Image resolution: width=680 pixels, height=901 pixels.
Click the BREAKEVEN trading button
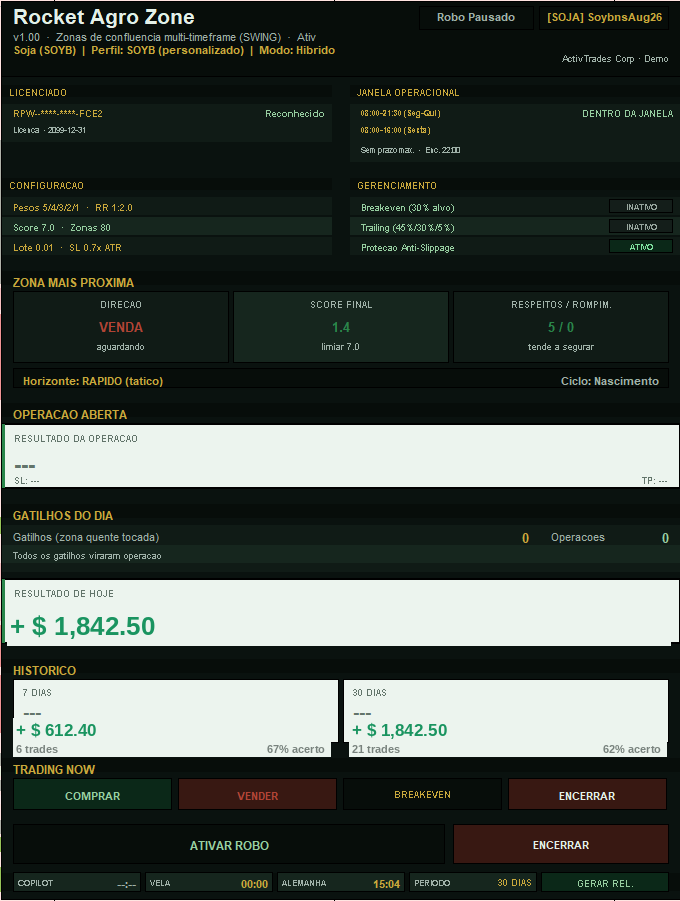tap(422, 795)
